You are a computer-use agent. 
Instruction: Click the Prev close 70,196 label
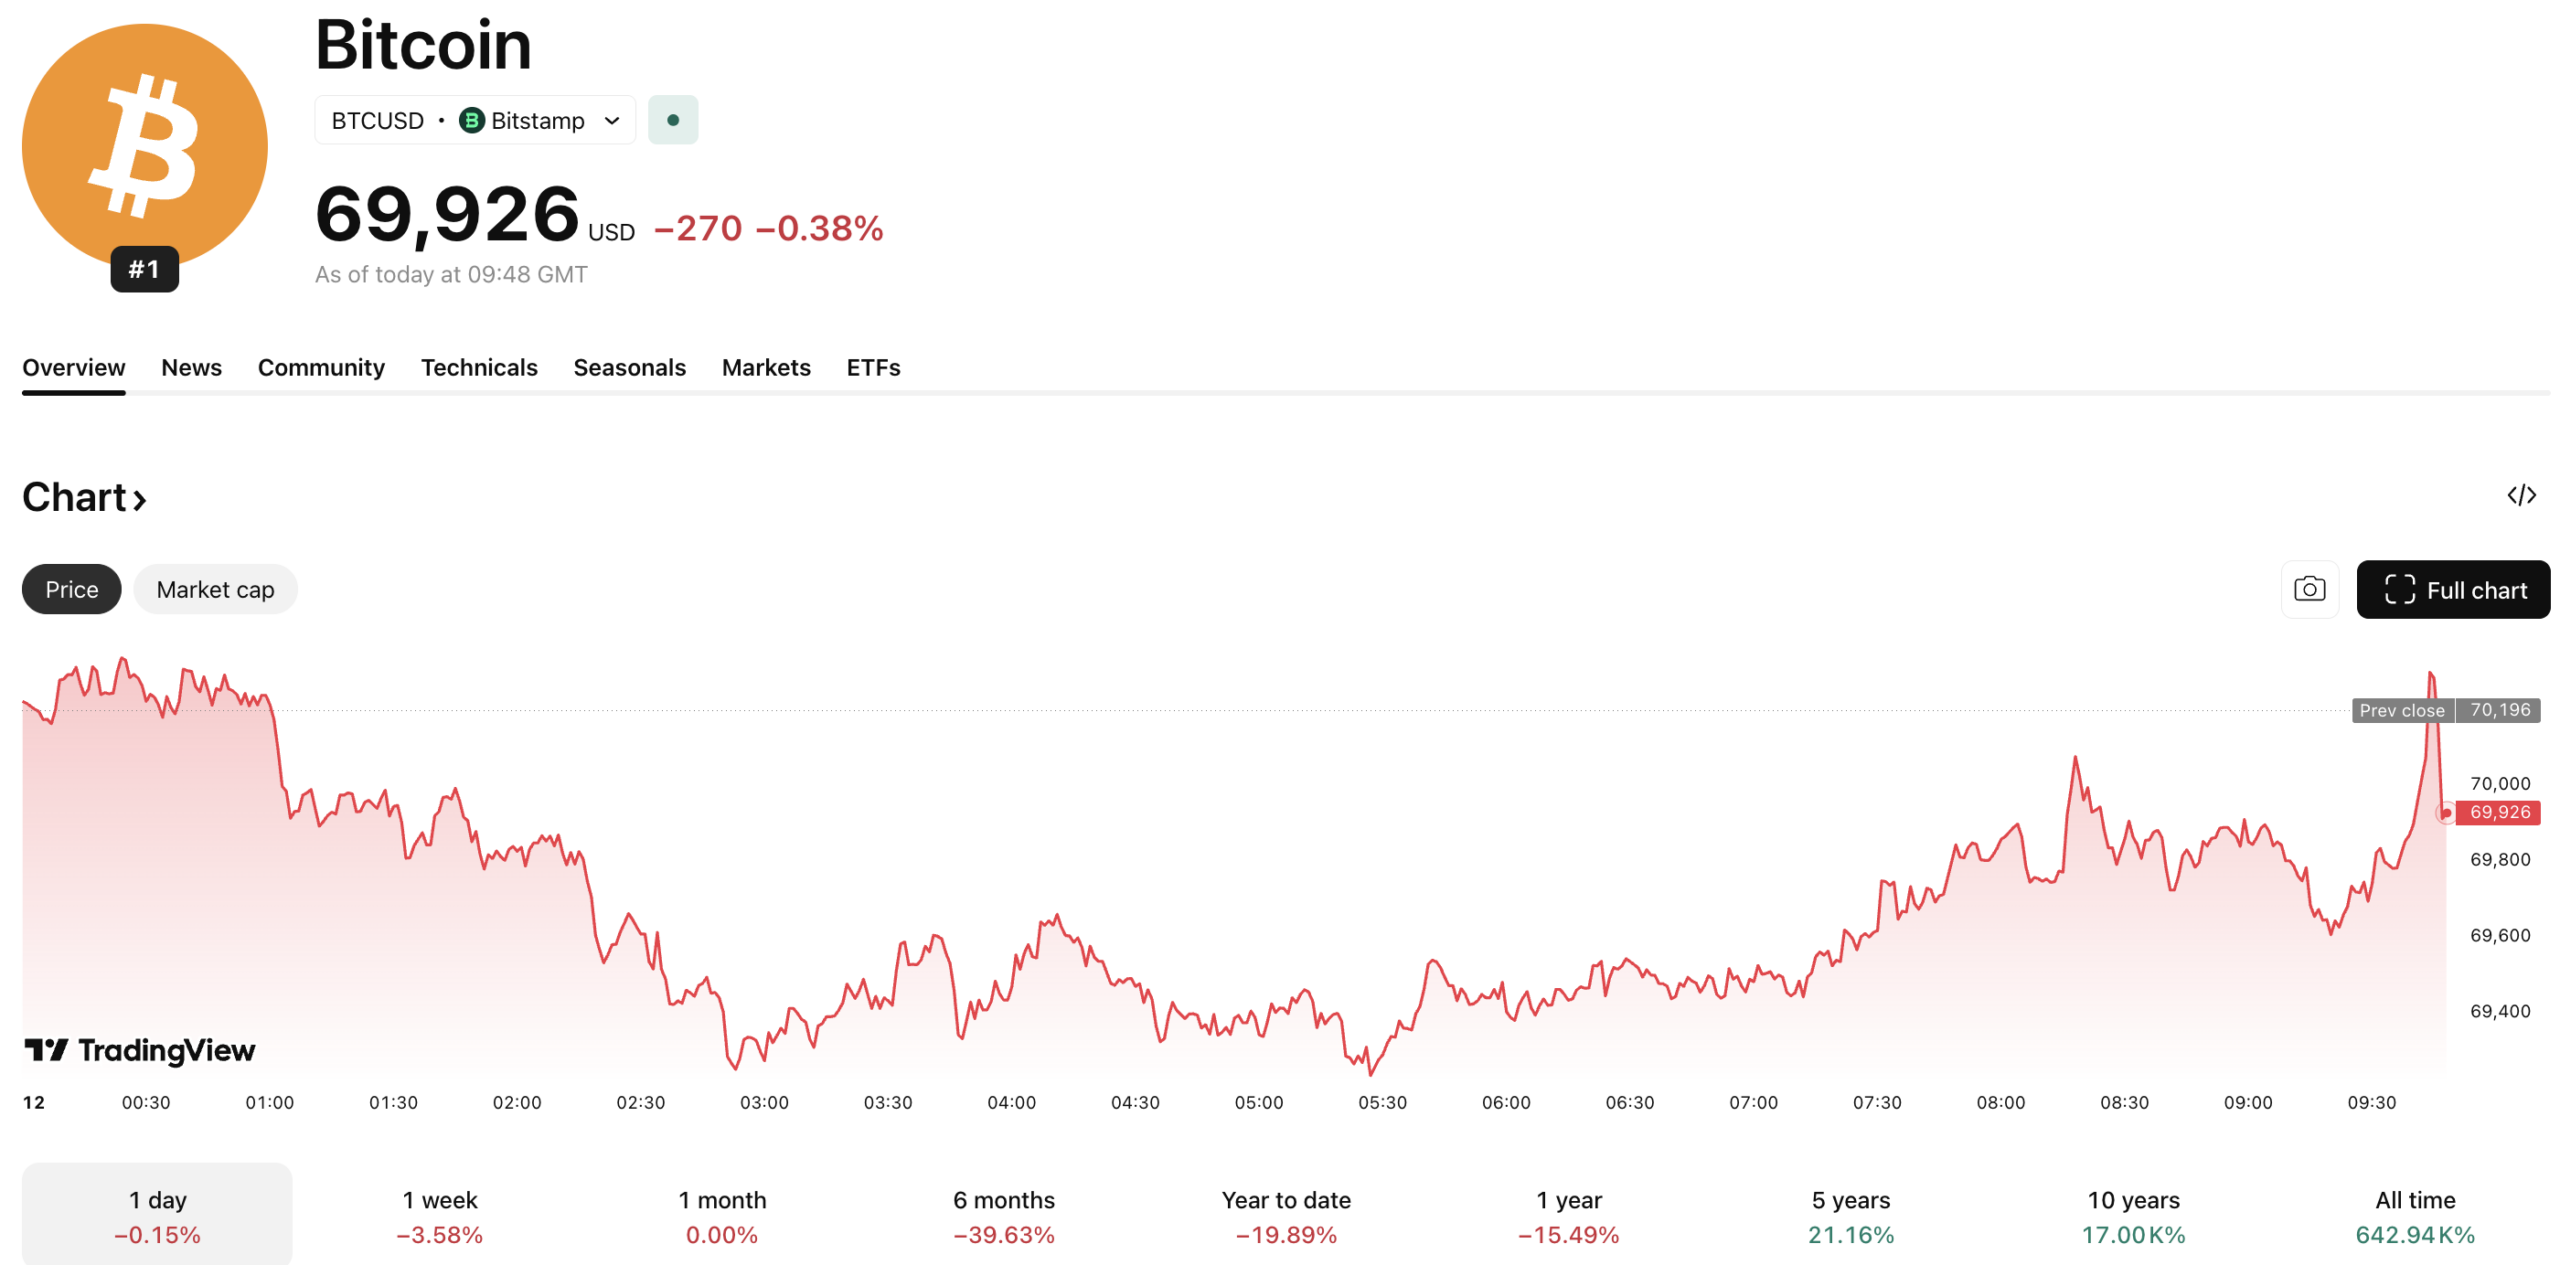tap(2446, 710)
